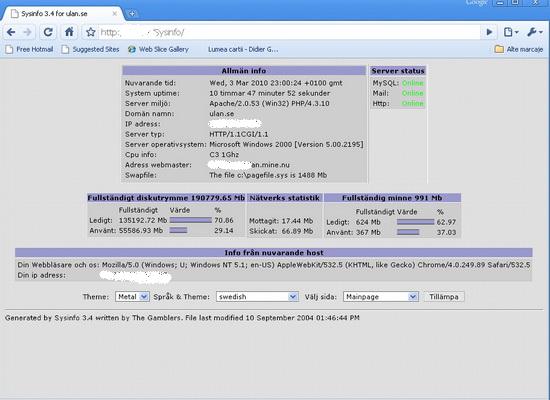Expand the Mainpage page selector

tap(381, 296)
